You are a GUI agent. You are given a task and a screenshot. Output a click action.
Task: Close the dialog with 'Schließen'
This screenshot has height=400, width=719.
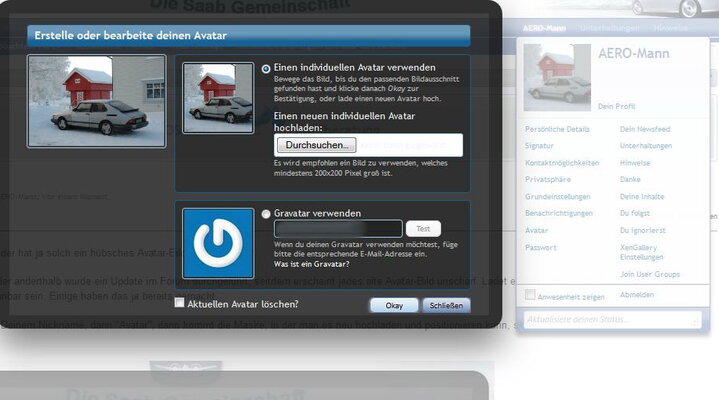[x=446, y=306]
